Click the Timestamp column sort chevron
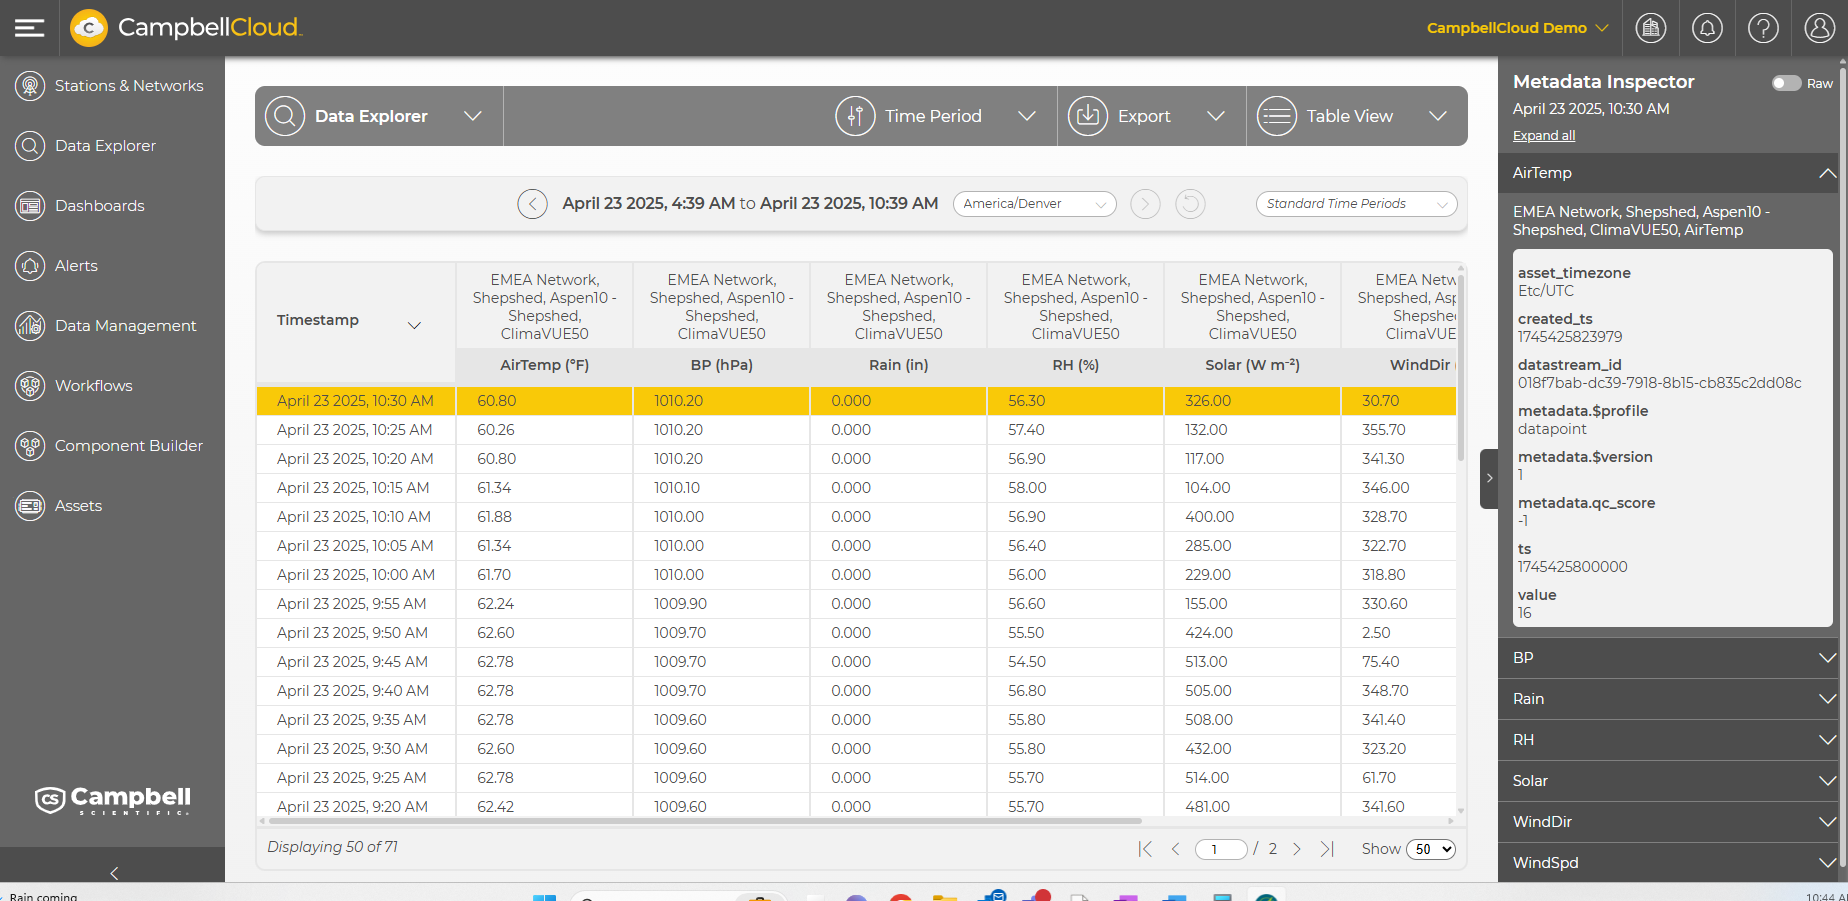The width and height of the screenshot is (1848, 901). [x=414, y=325]
